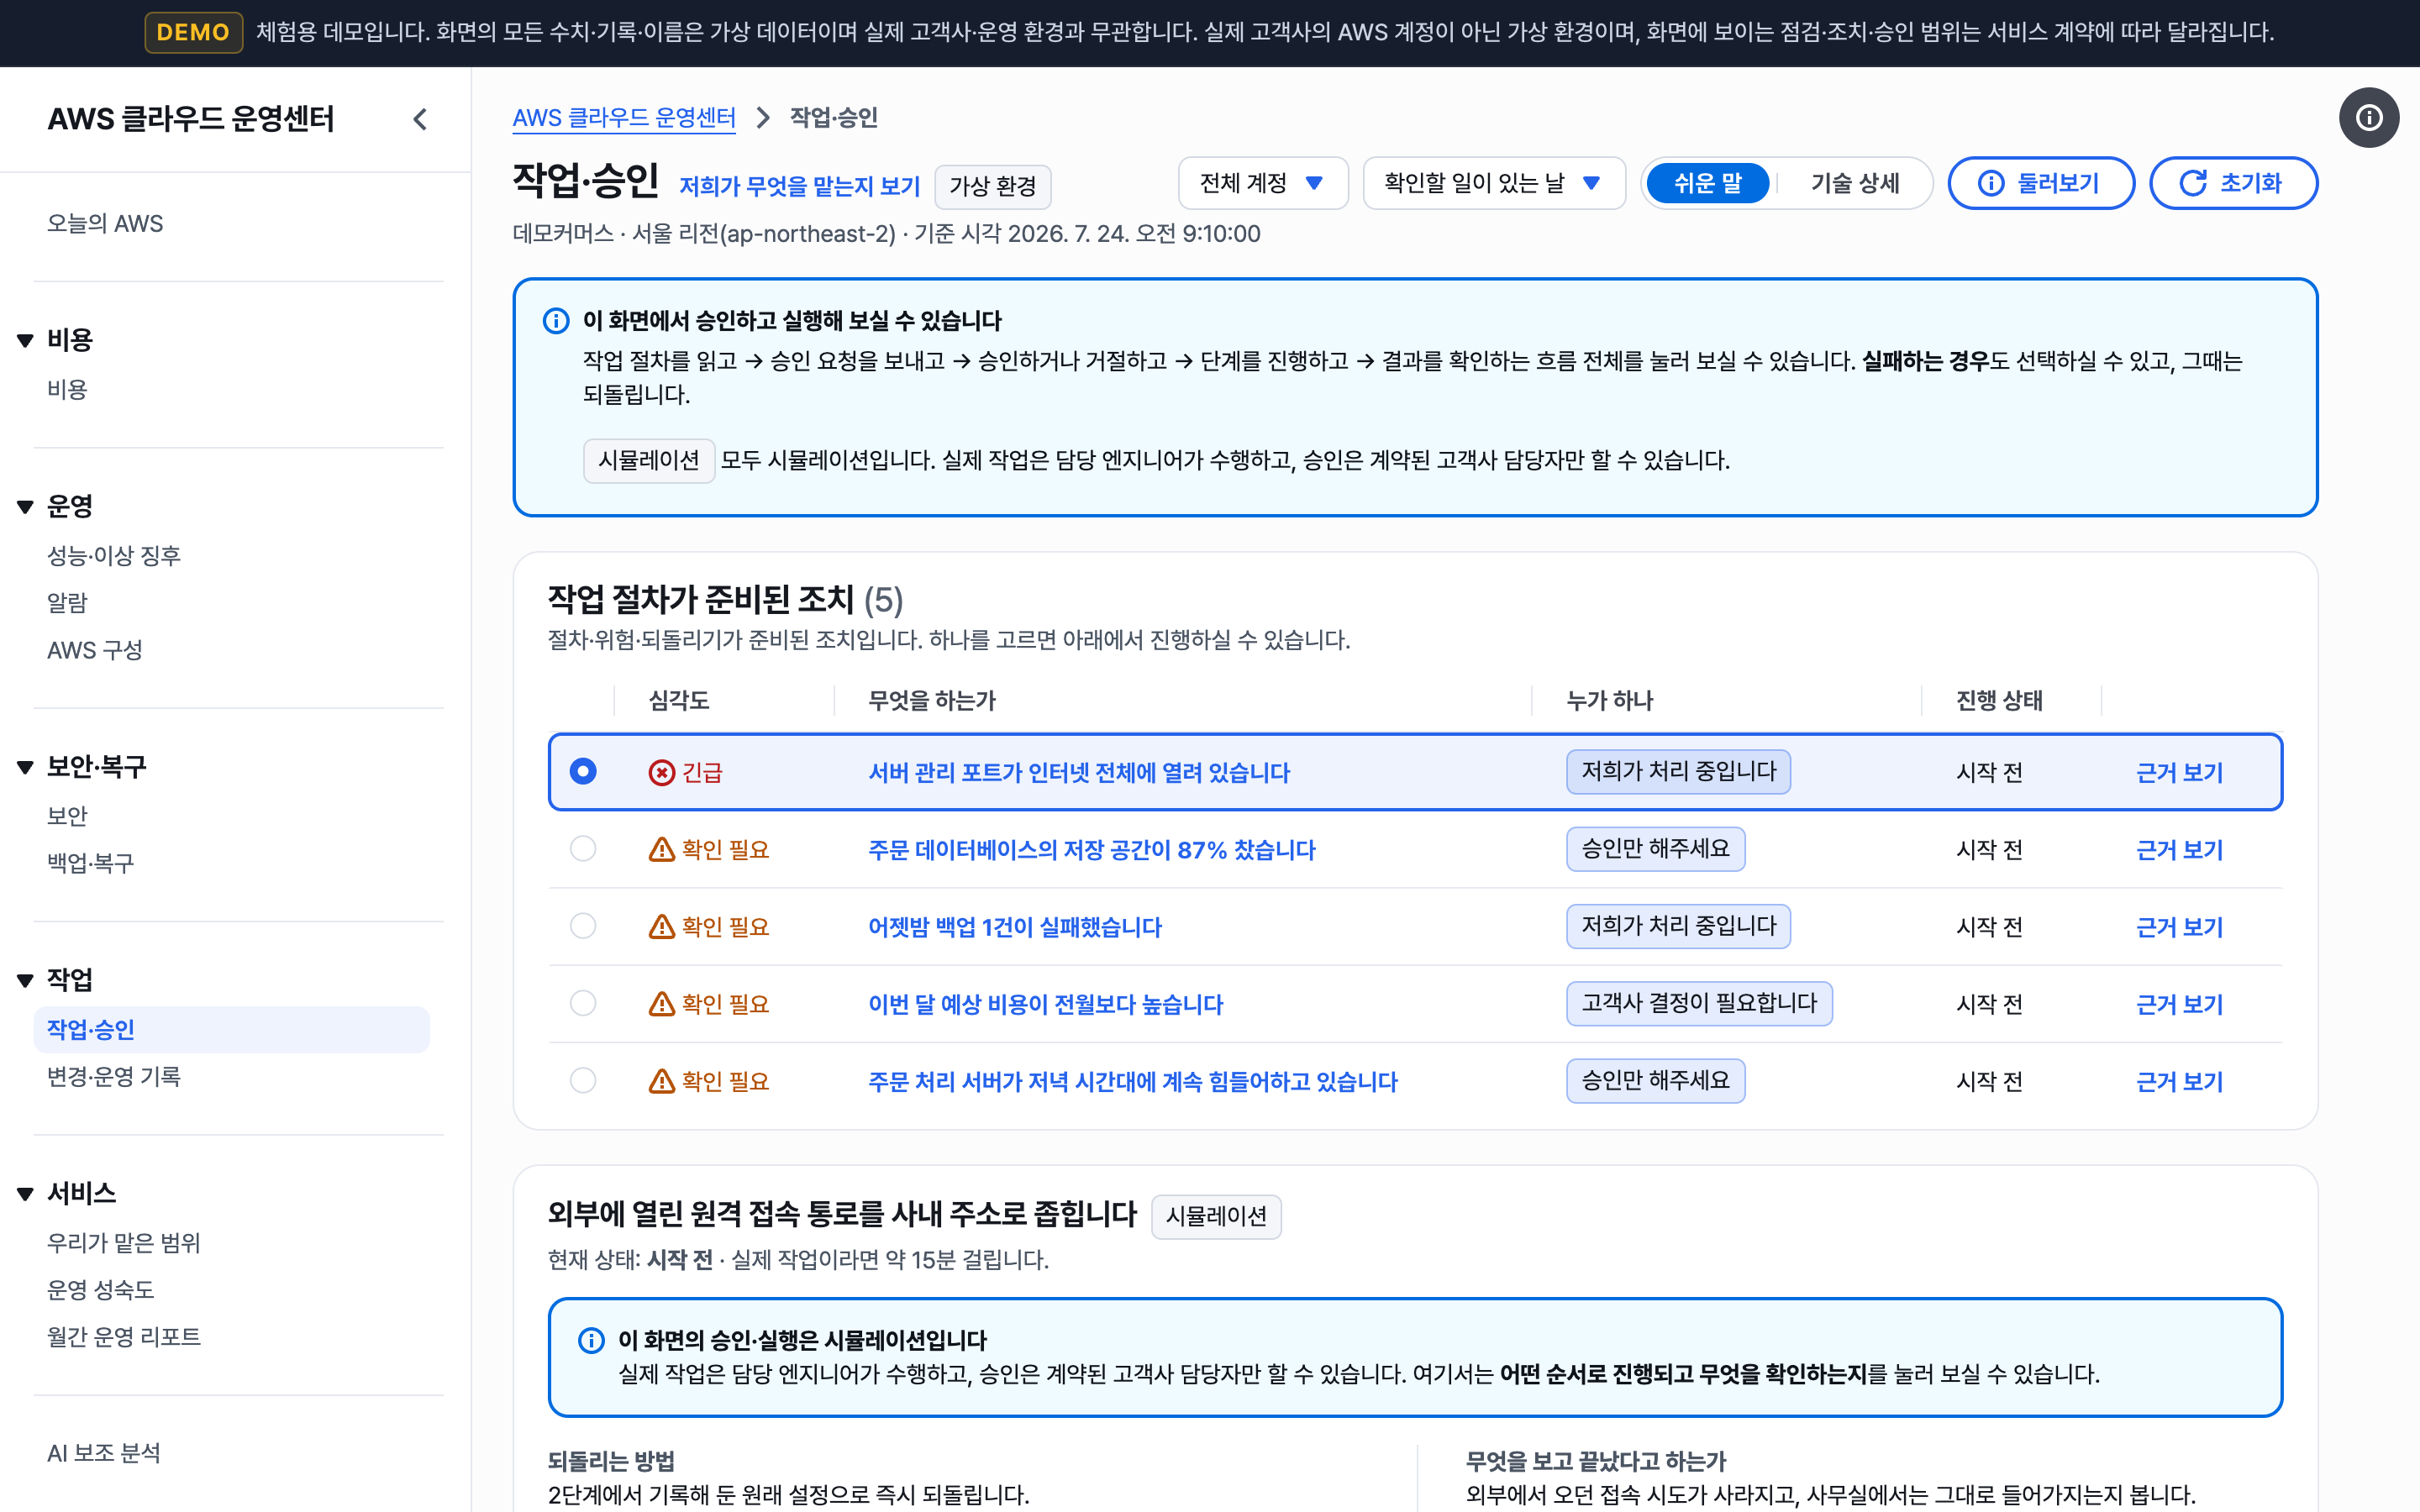Click 근거 보기 for the order server row
The image size is (2420, 1512).
coord(2179,1080)
